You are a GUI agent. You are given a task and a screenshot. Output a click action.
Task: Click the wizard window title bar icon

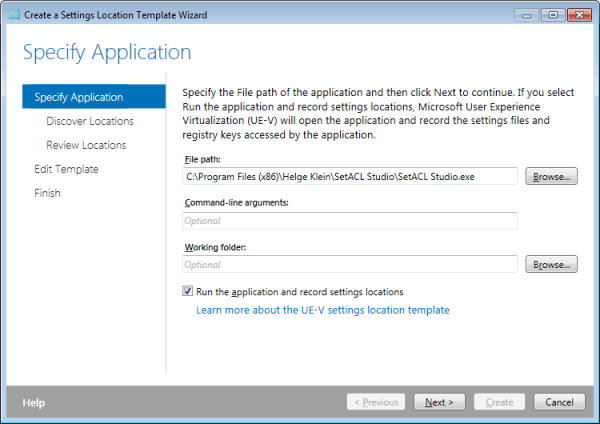(x=14, y=15)
